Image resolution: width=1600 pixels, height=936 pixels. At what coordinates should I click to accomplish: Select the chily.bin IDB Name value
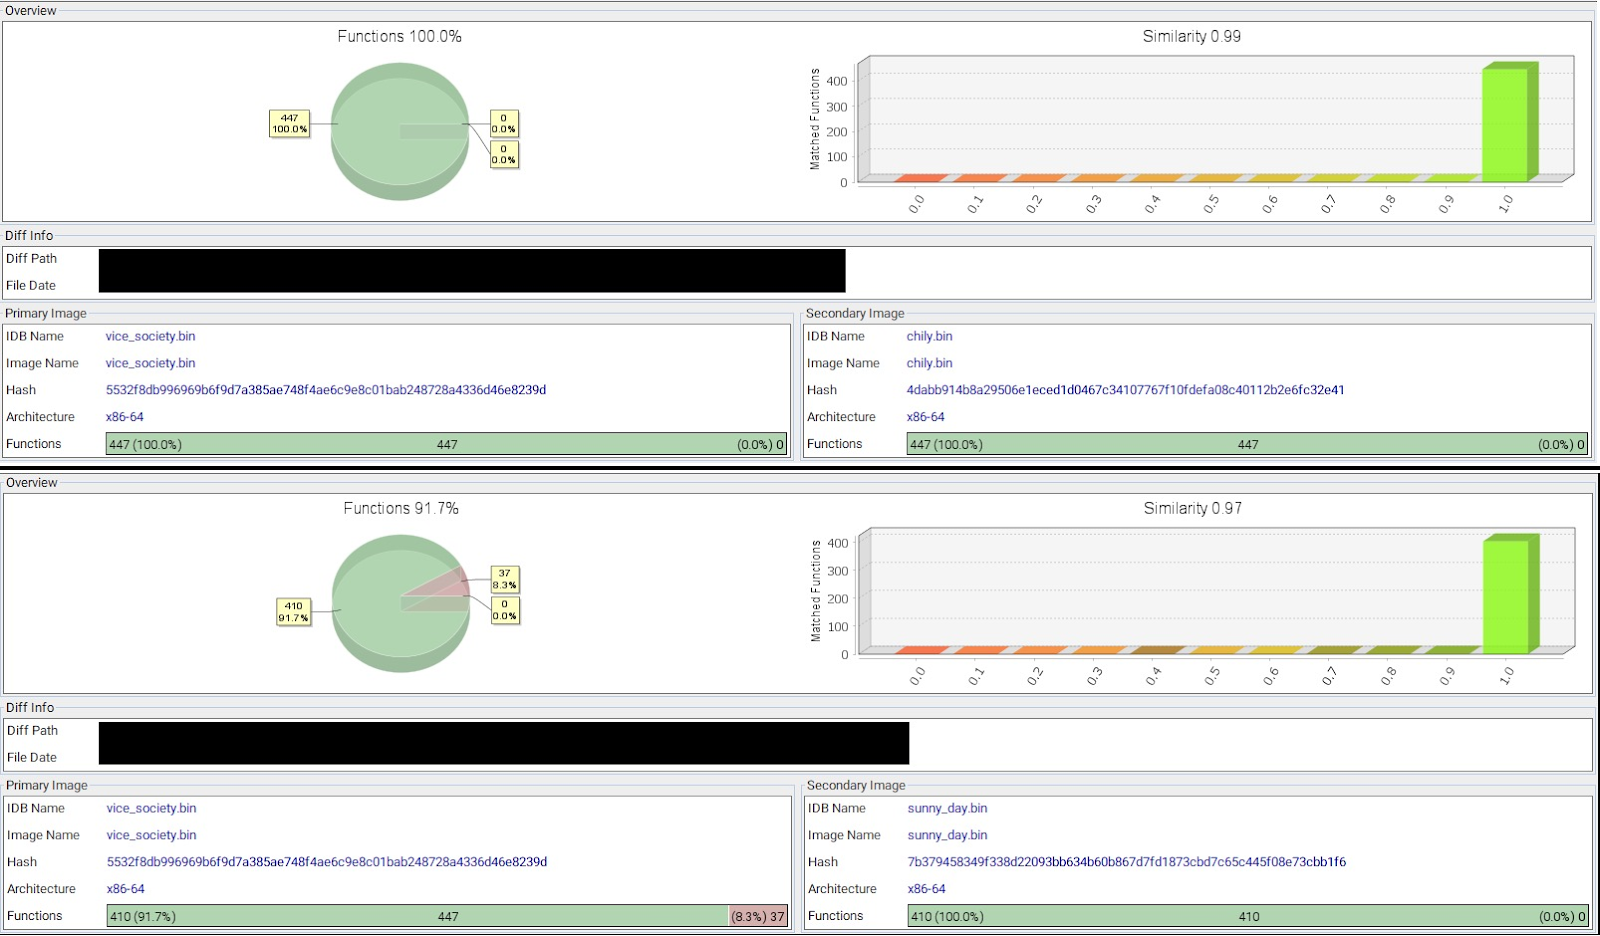[x=929, y=336]
